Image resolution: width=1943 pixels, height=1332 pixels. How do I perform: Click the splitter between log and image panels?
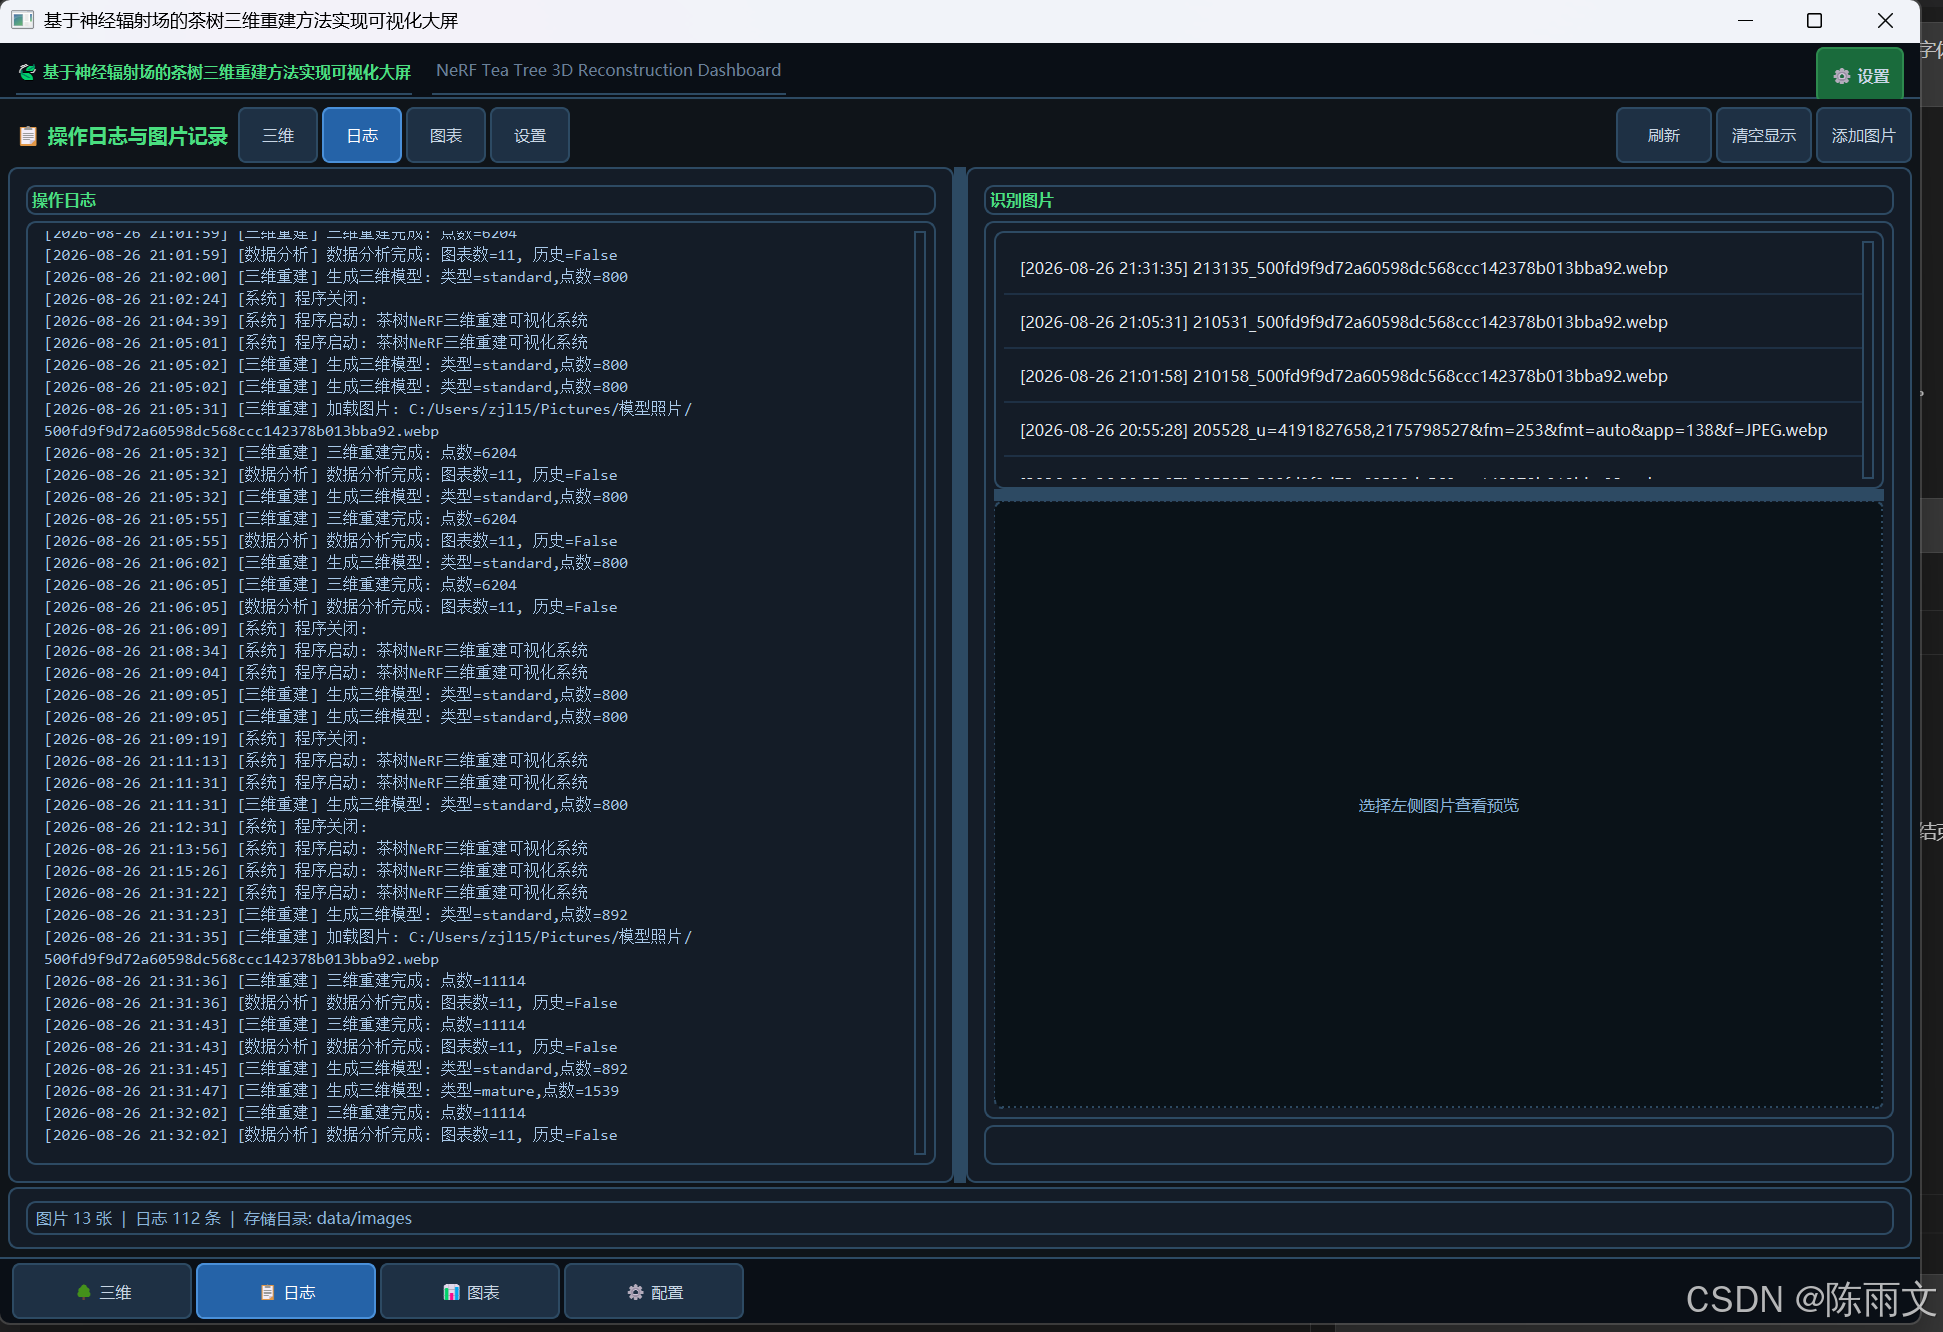960,675
